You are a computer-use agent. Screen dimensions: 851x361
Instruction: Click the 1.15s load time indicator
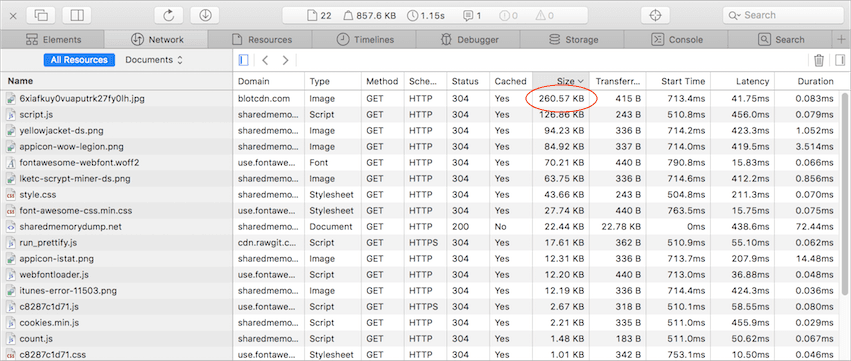click(426, 16)
